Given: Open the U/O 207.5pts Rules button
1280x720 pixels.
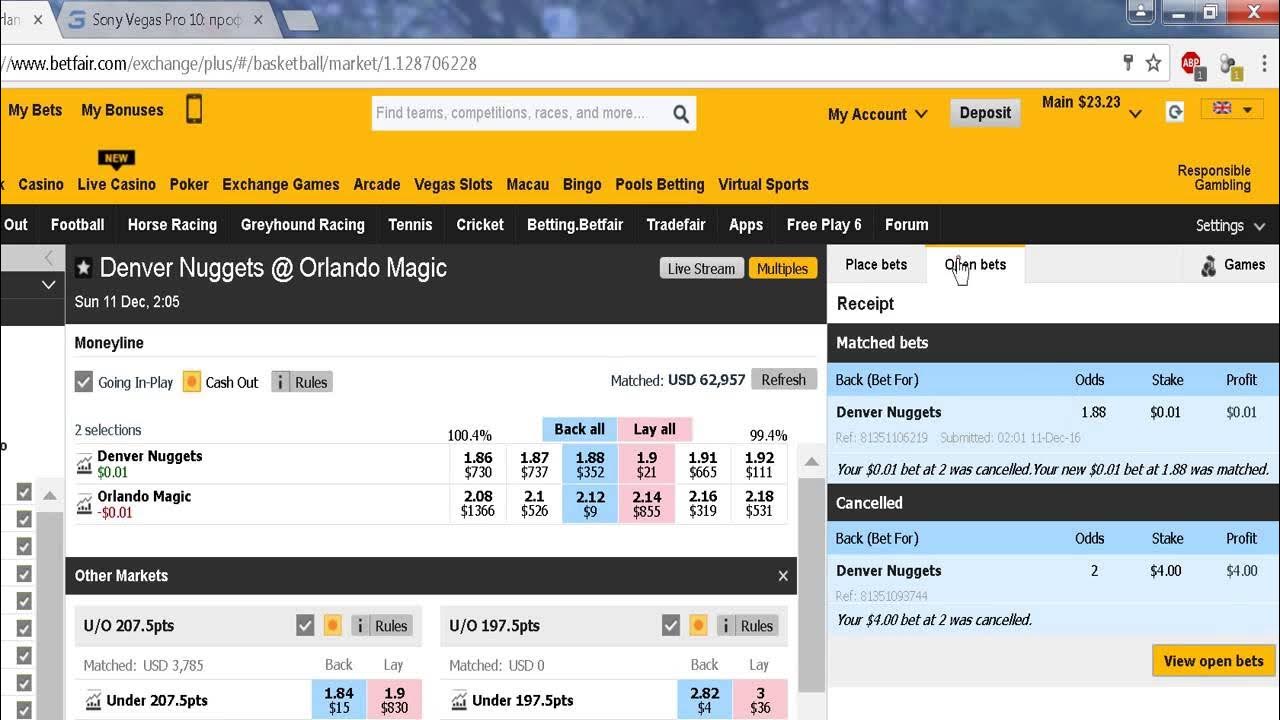Looking at the screenshot, I should (x=381, y=626).
